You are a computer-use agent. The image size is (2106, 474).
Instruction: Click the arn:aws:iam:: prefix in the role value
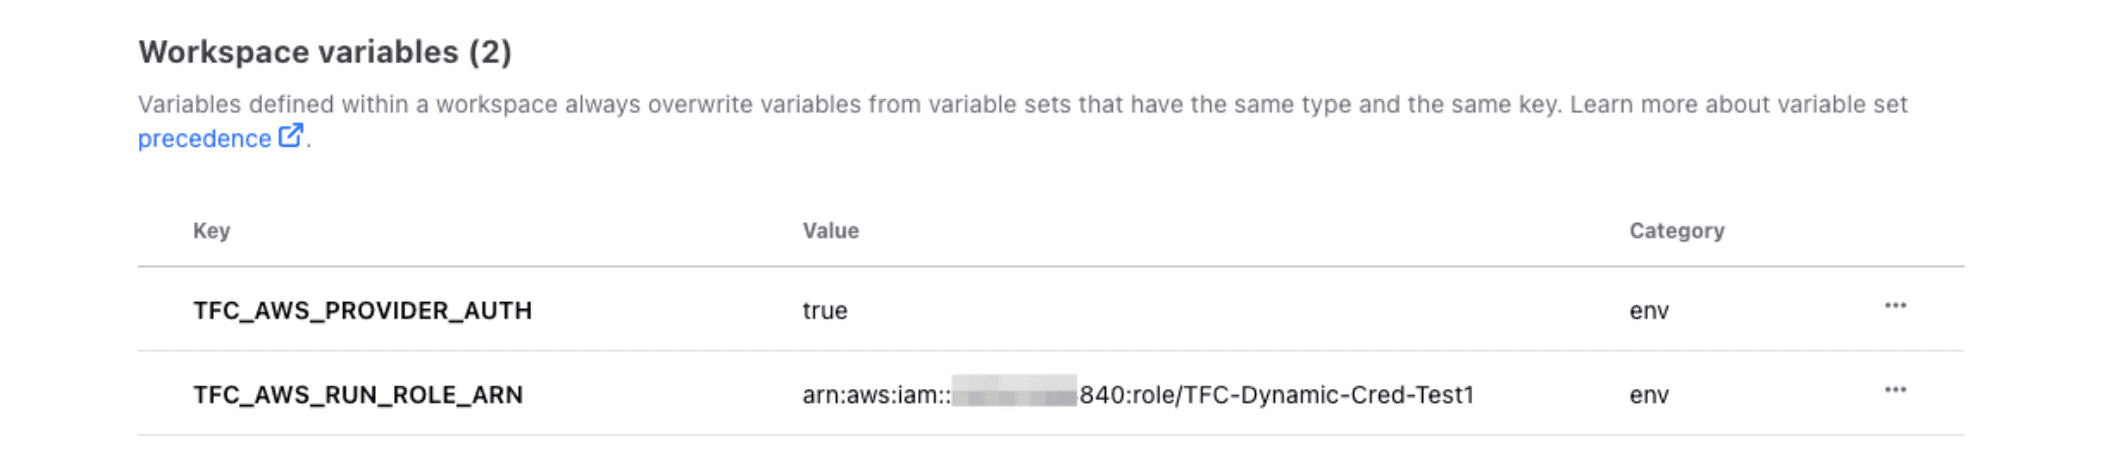(875, 395)
